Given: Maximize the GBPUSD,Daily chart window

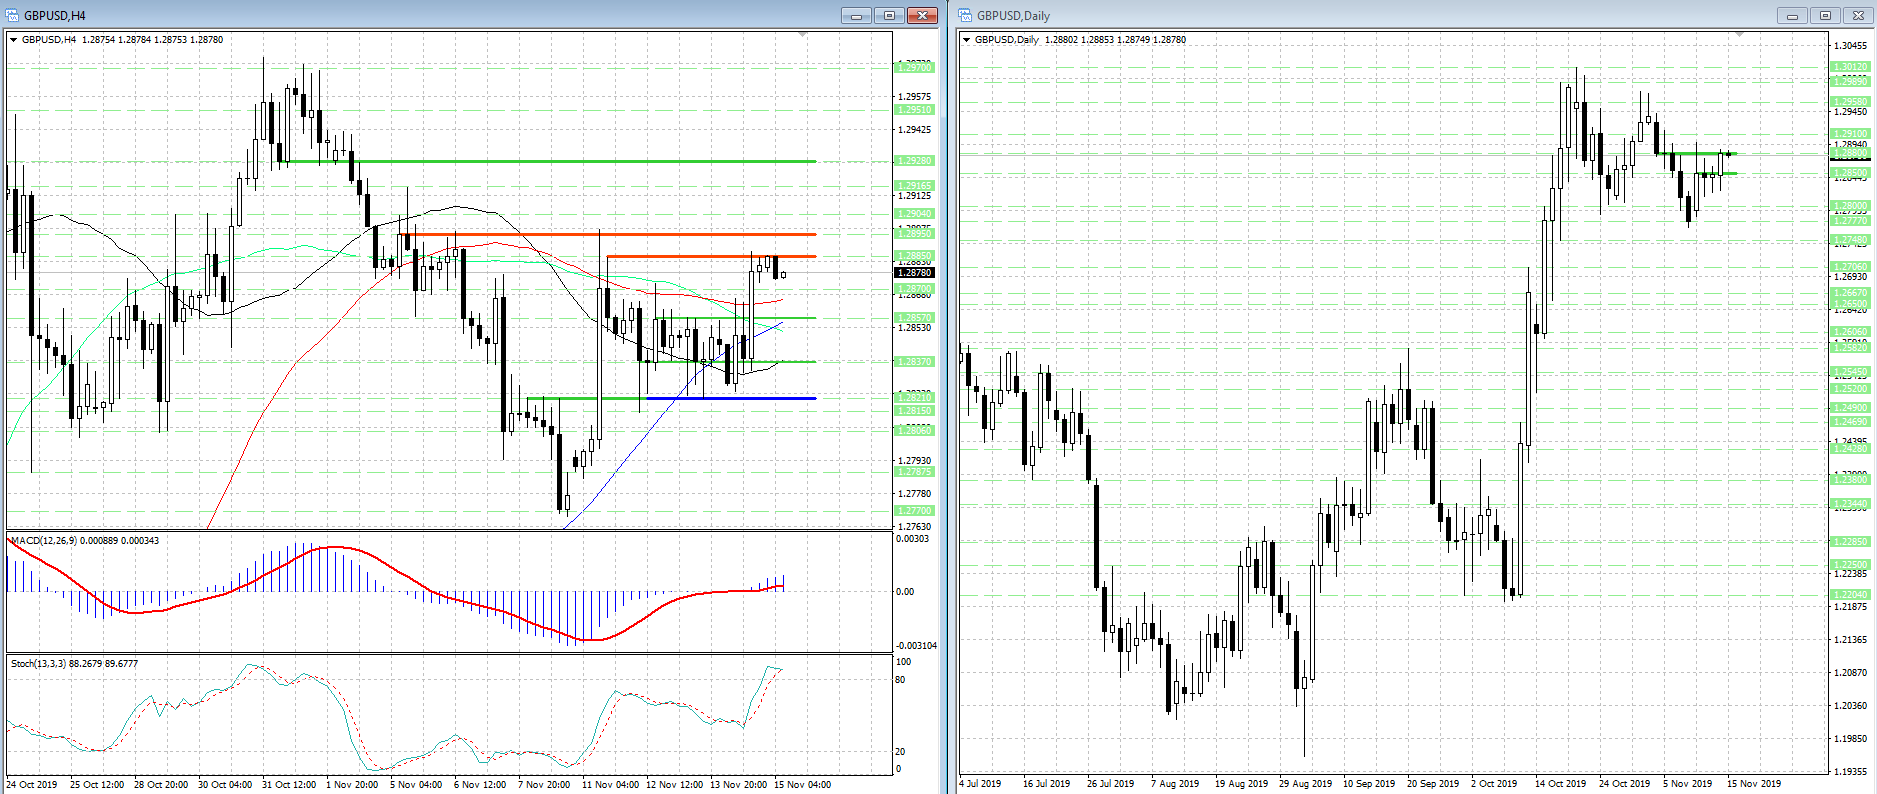Looking at the screenshot, I should click(1825, 15).
